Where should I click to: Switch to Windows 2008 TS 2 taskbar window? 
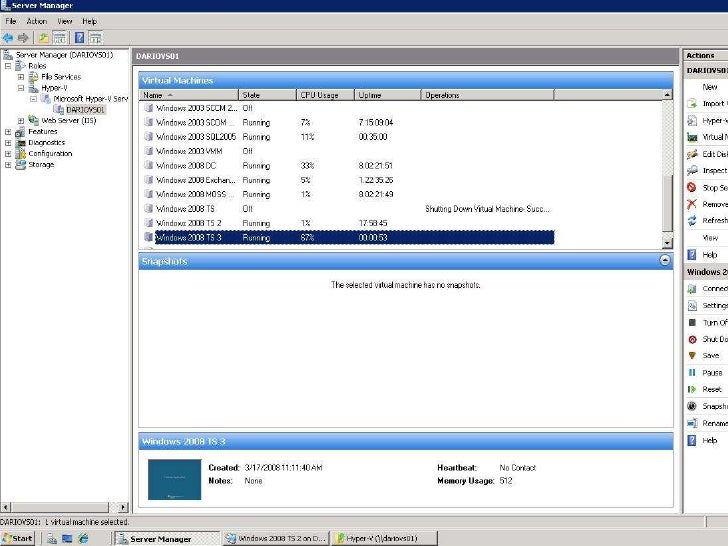(276, 539)
